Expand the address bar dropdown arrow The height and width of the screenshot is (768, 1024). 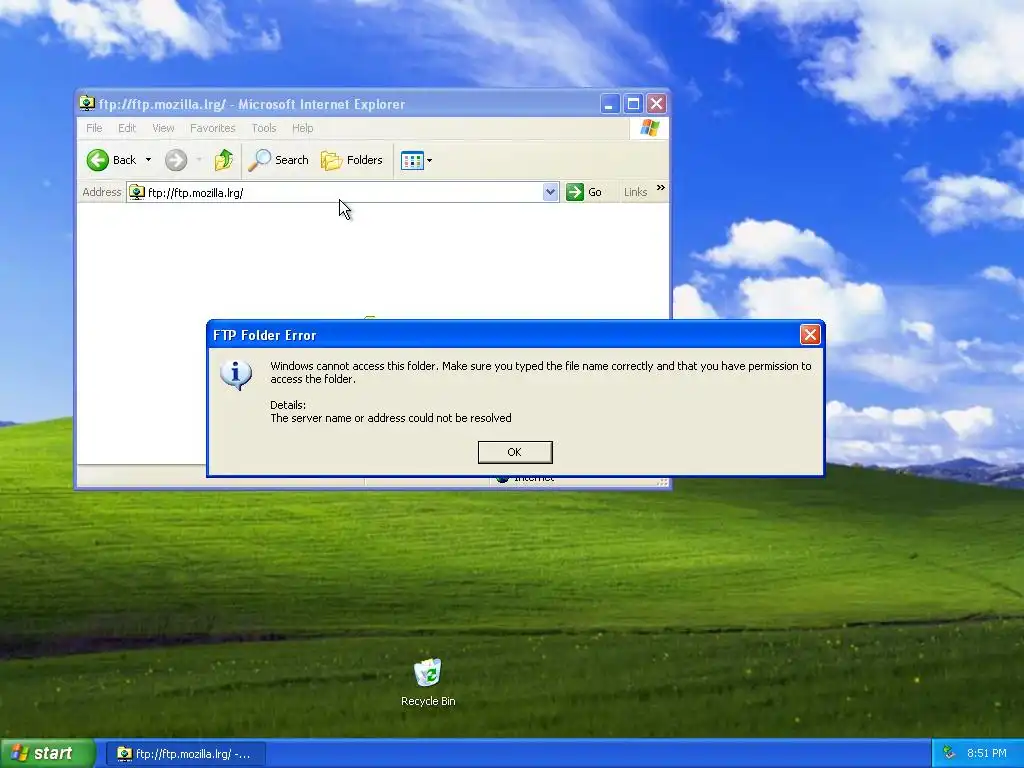click(x=551, y=192)
